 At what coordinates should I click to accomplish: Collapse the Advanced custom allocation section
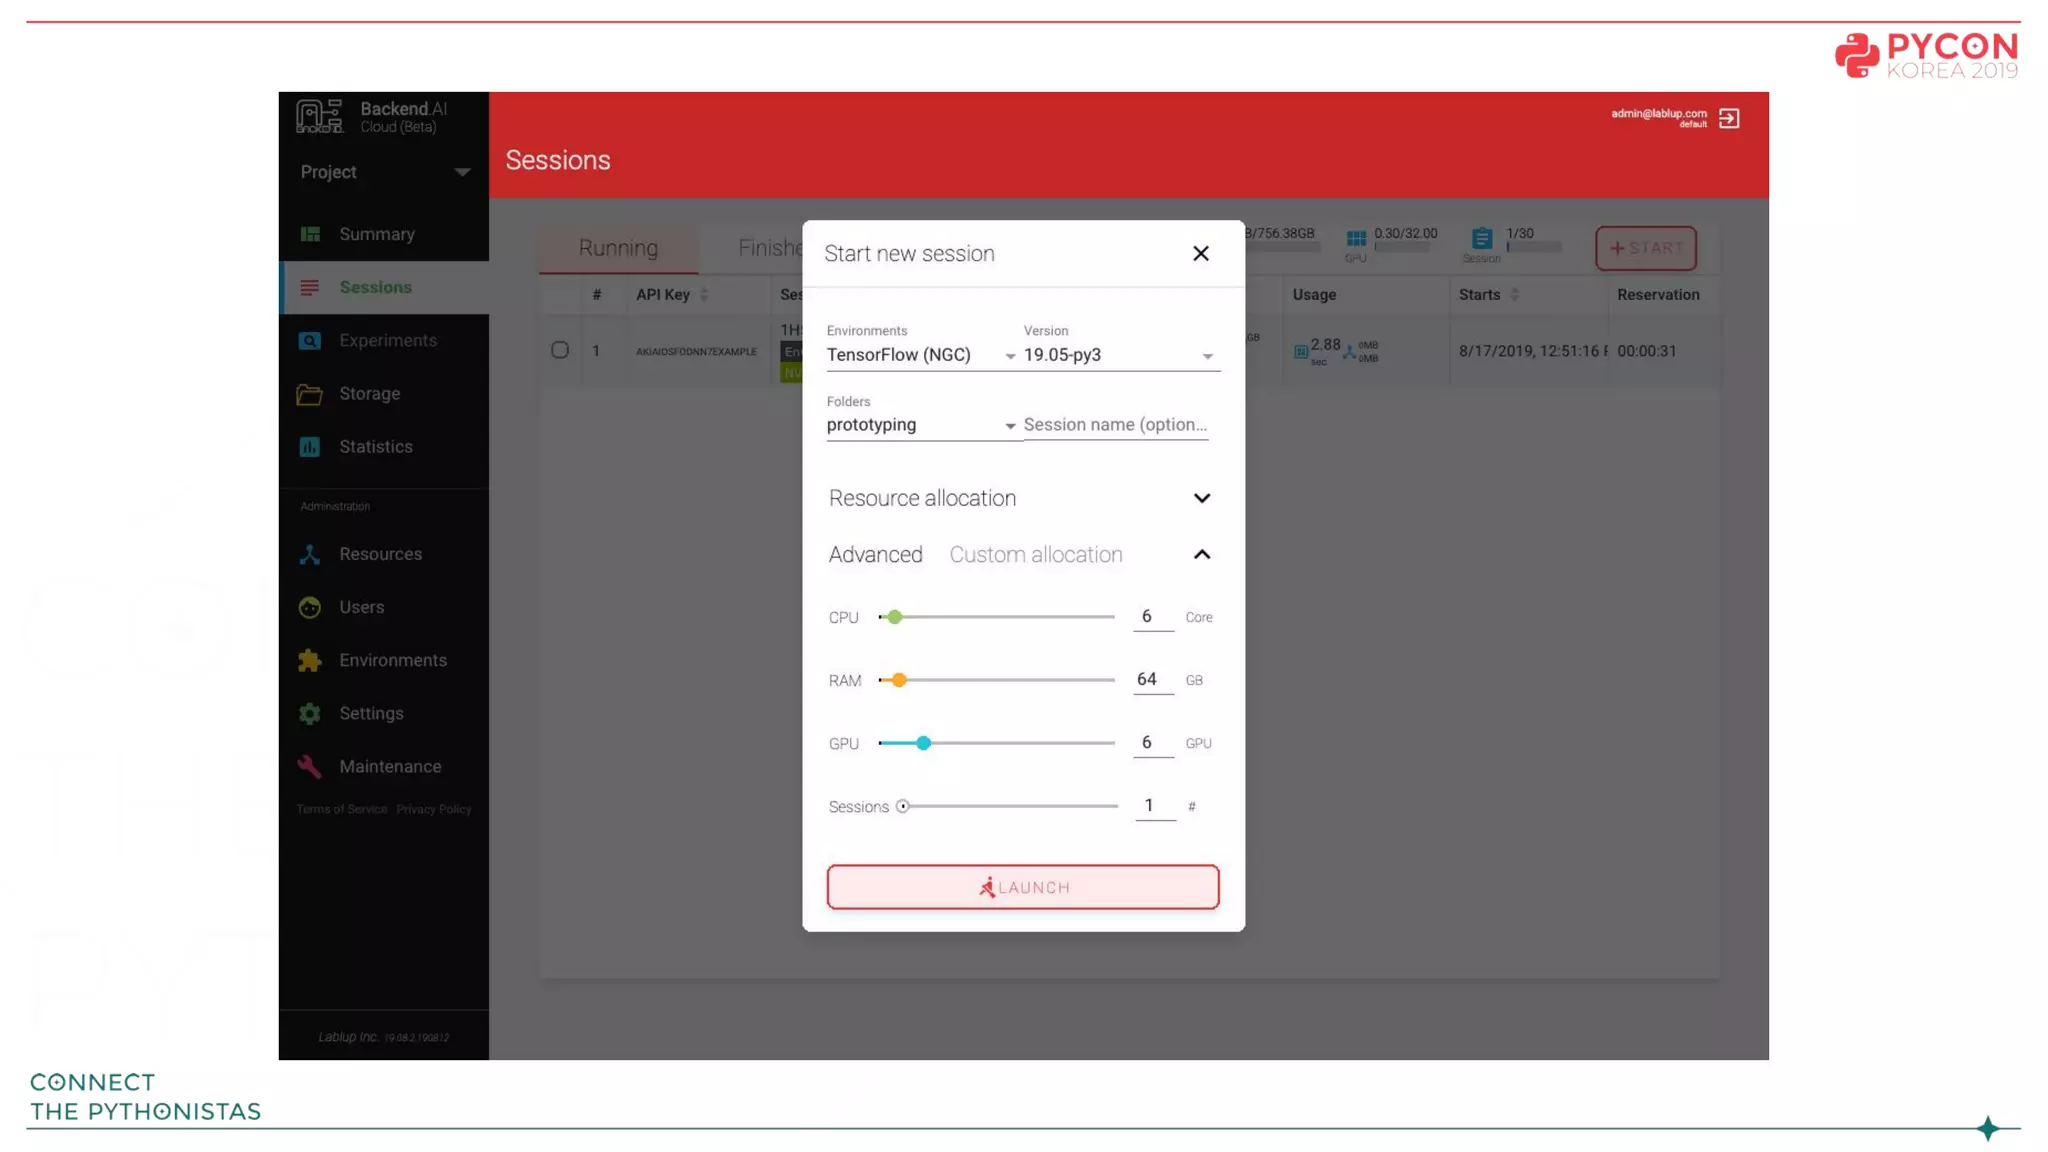click(1201, 555)
